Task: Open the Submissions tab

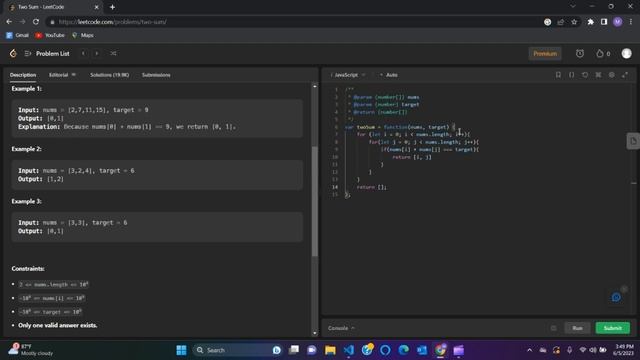Action: click(156, 75)
